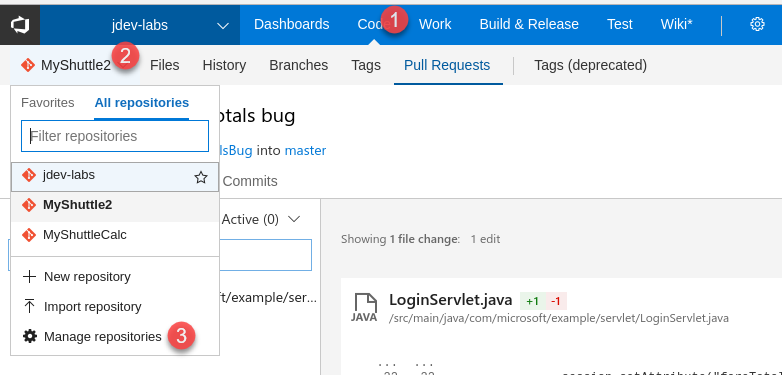The height and width of the screenshot is (375, 782).
Task: Open the Test hub
Action: tap(619, 24)
